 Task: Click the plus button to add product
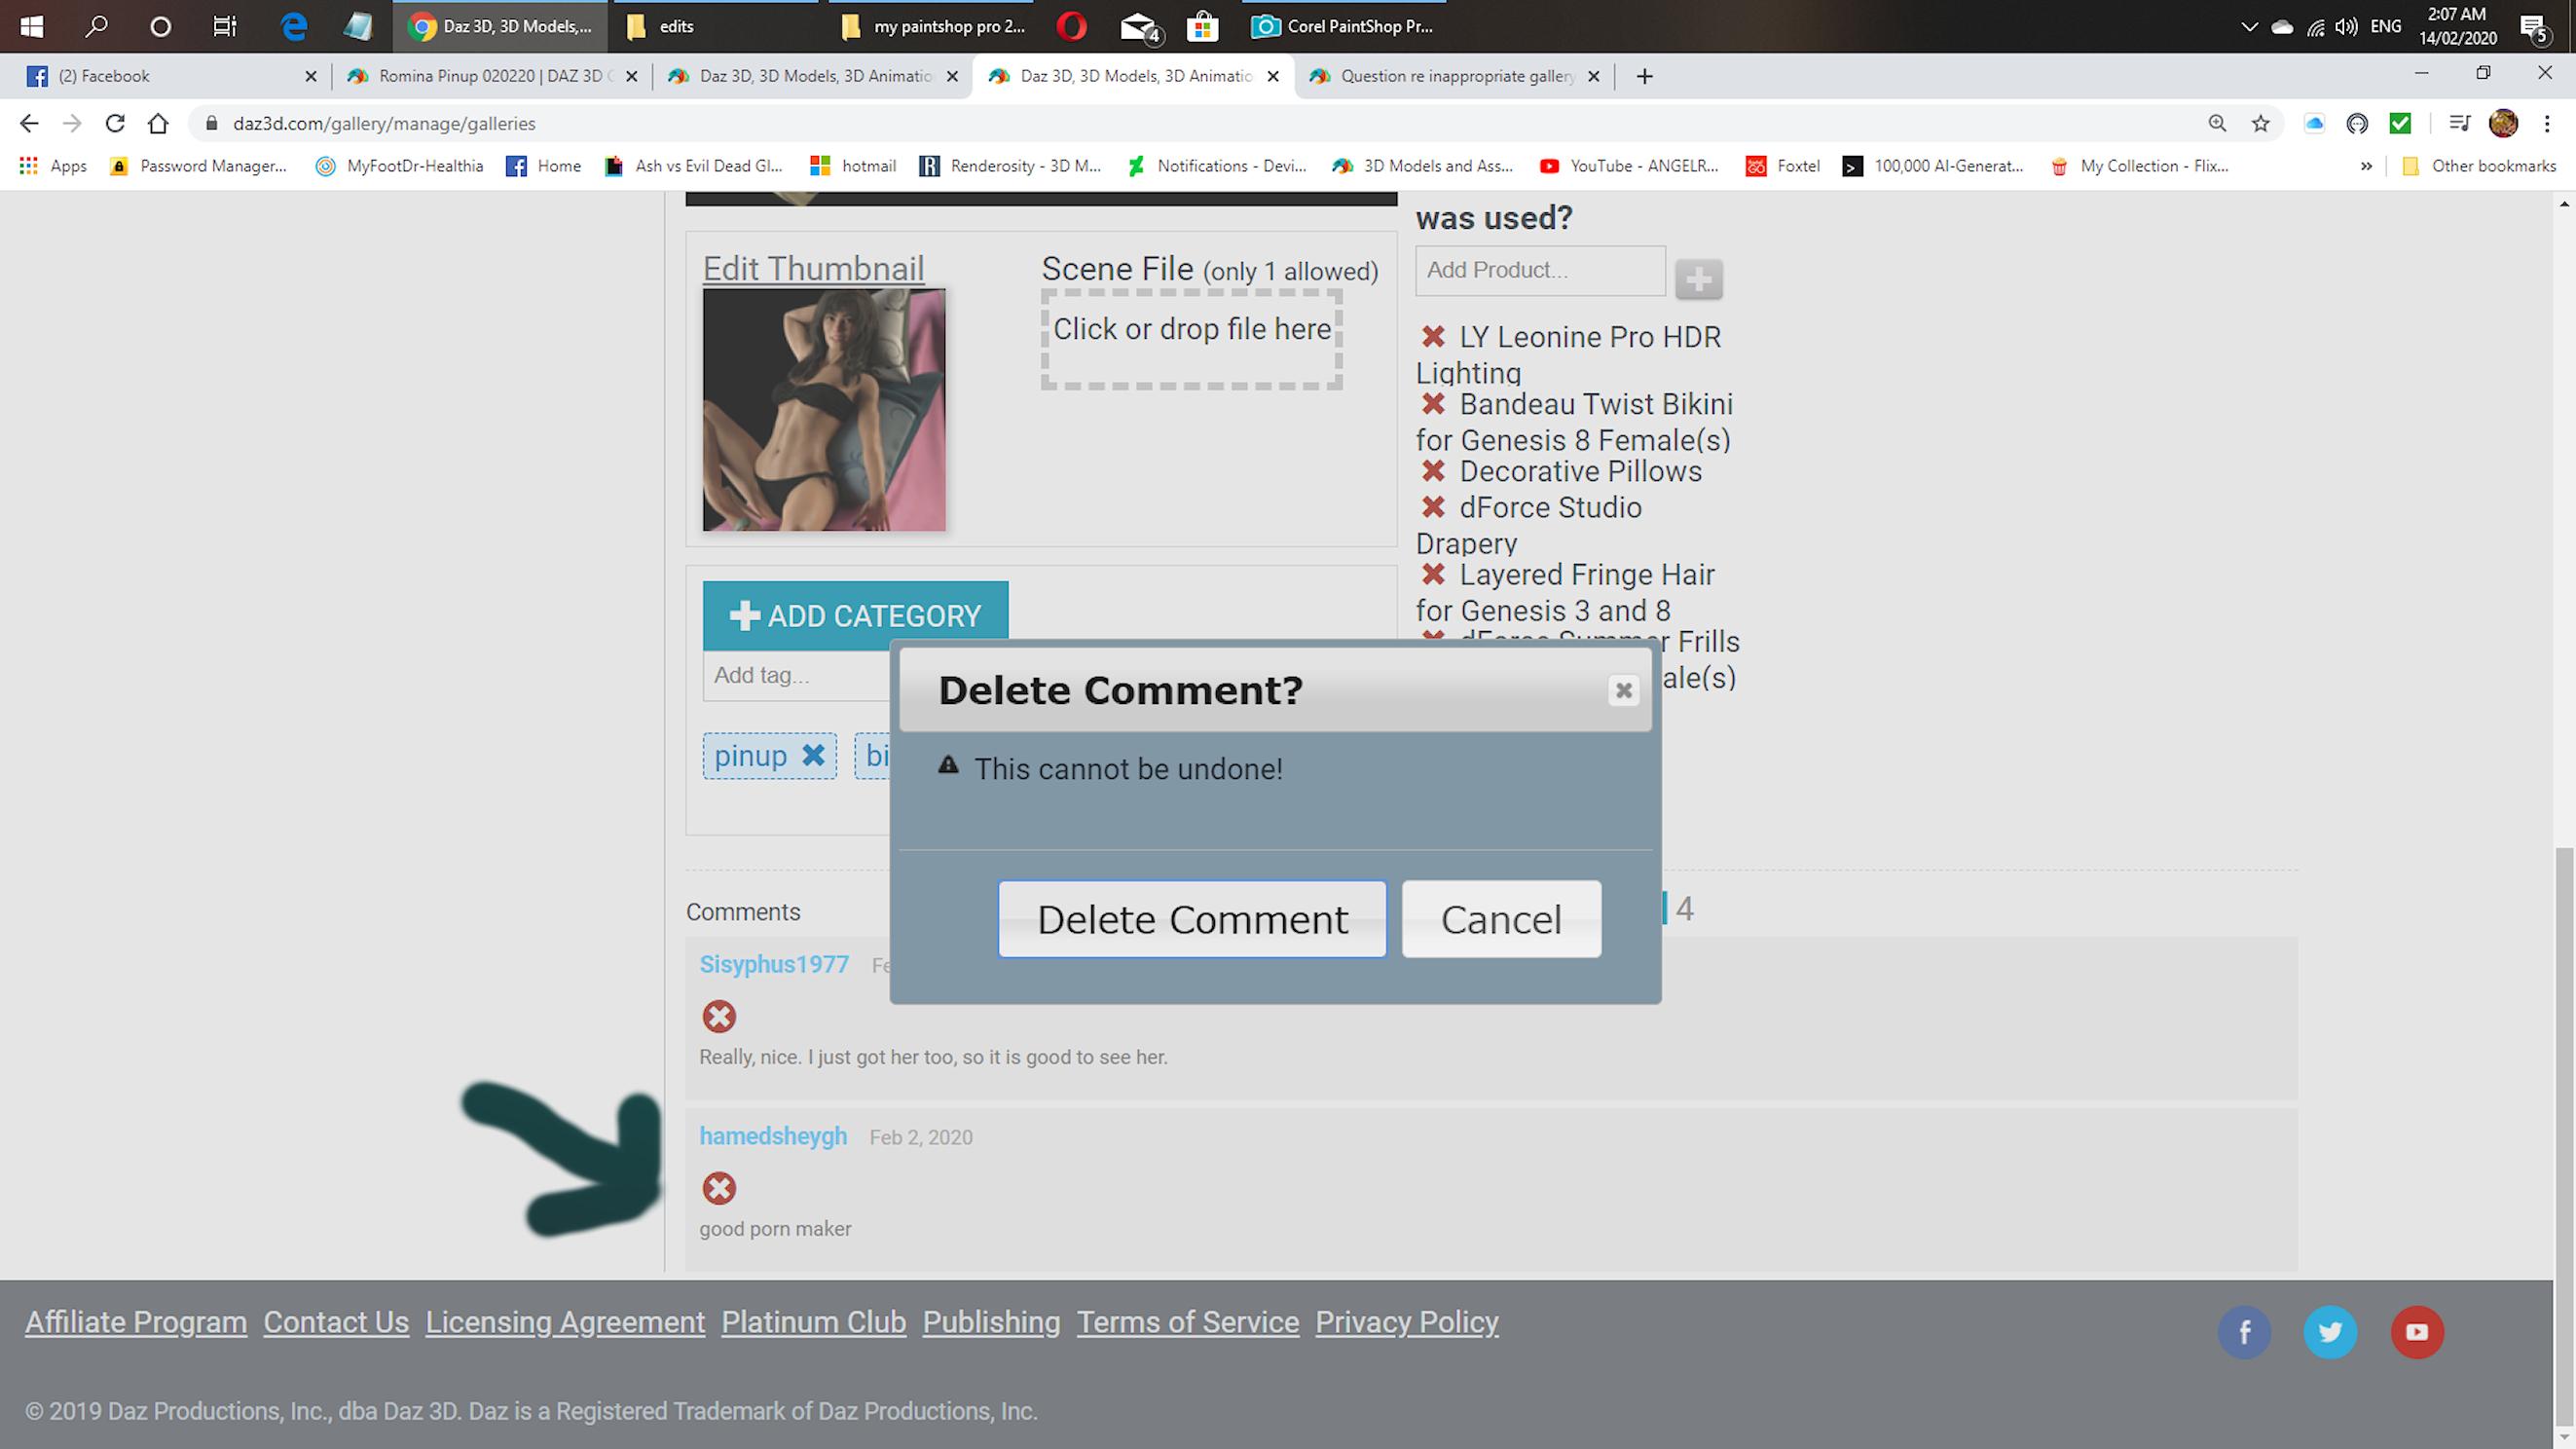coord(1698,279)
